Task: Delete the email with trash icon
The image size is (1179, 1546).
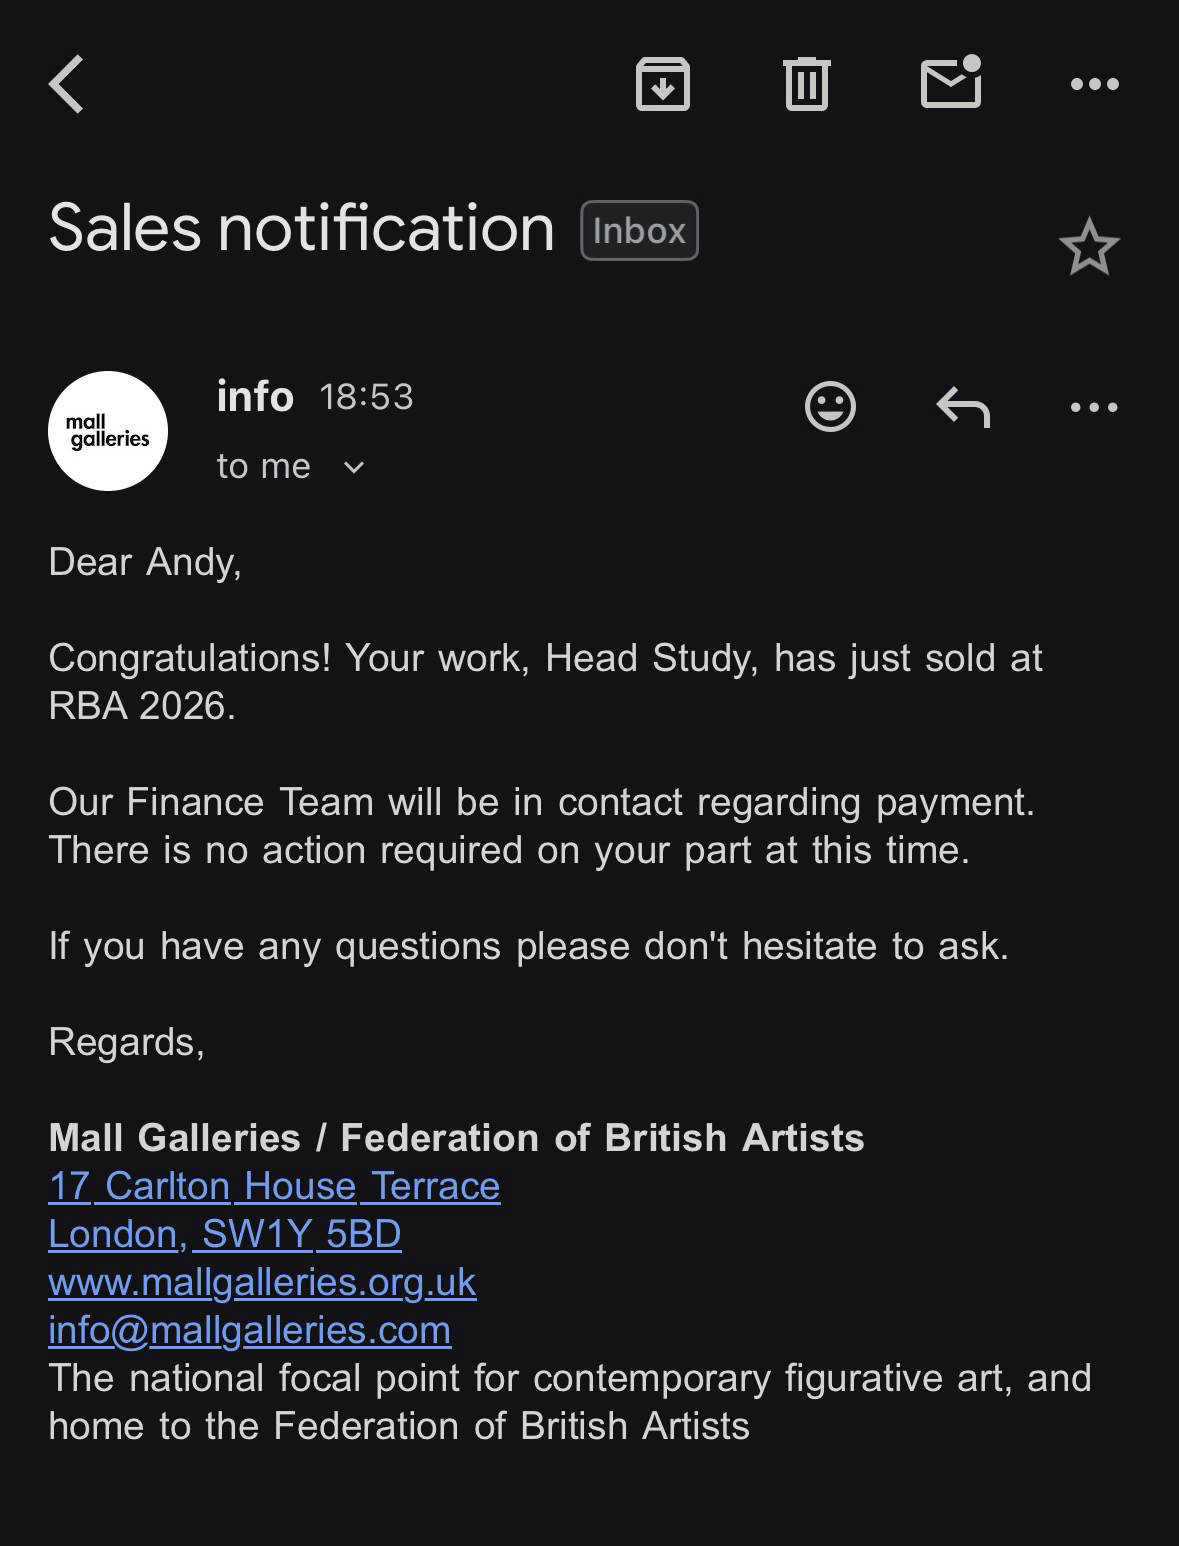Action: (x=806, y=84)
